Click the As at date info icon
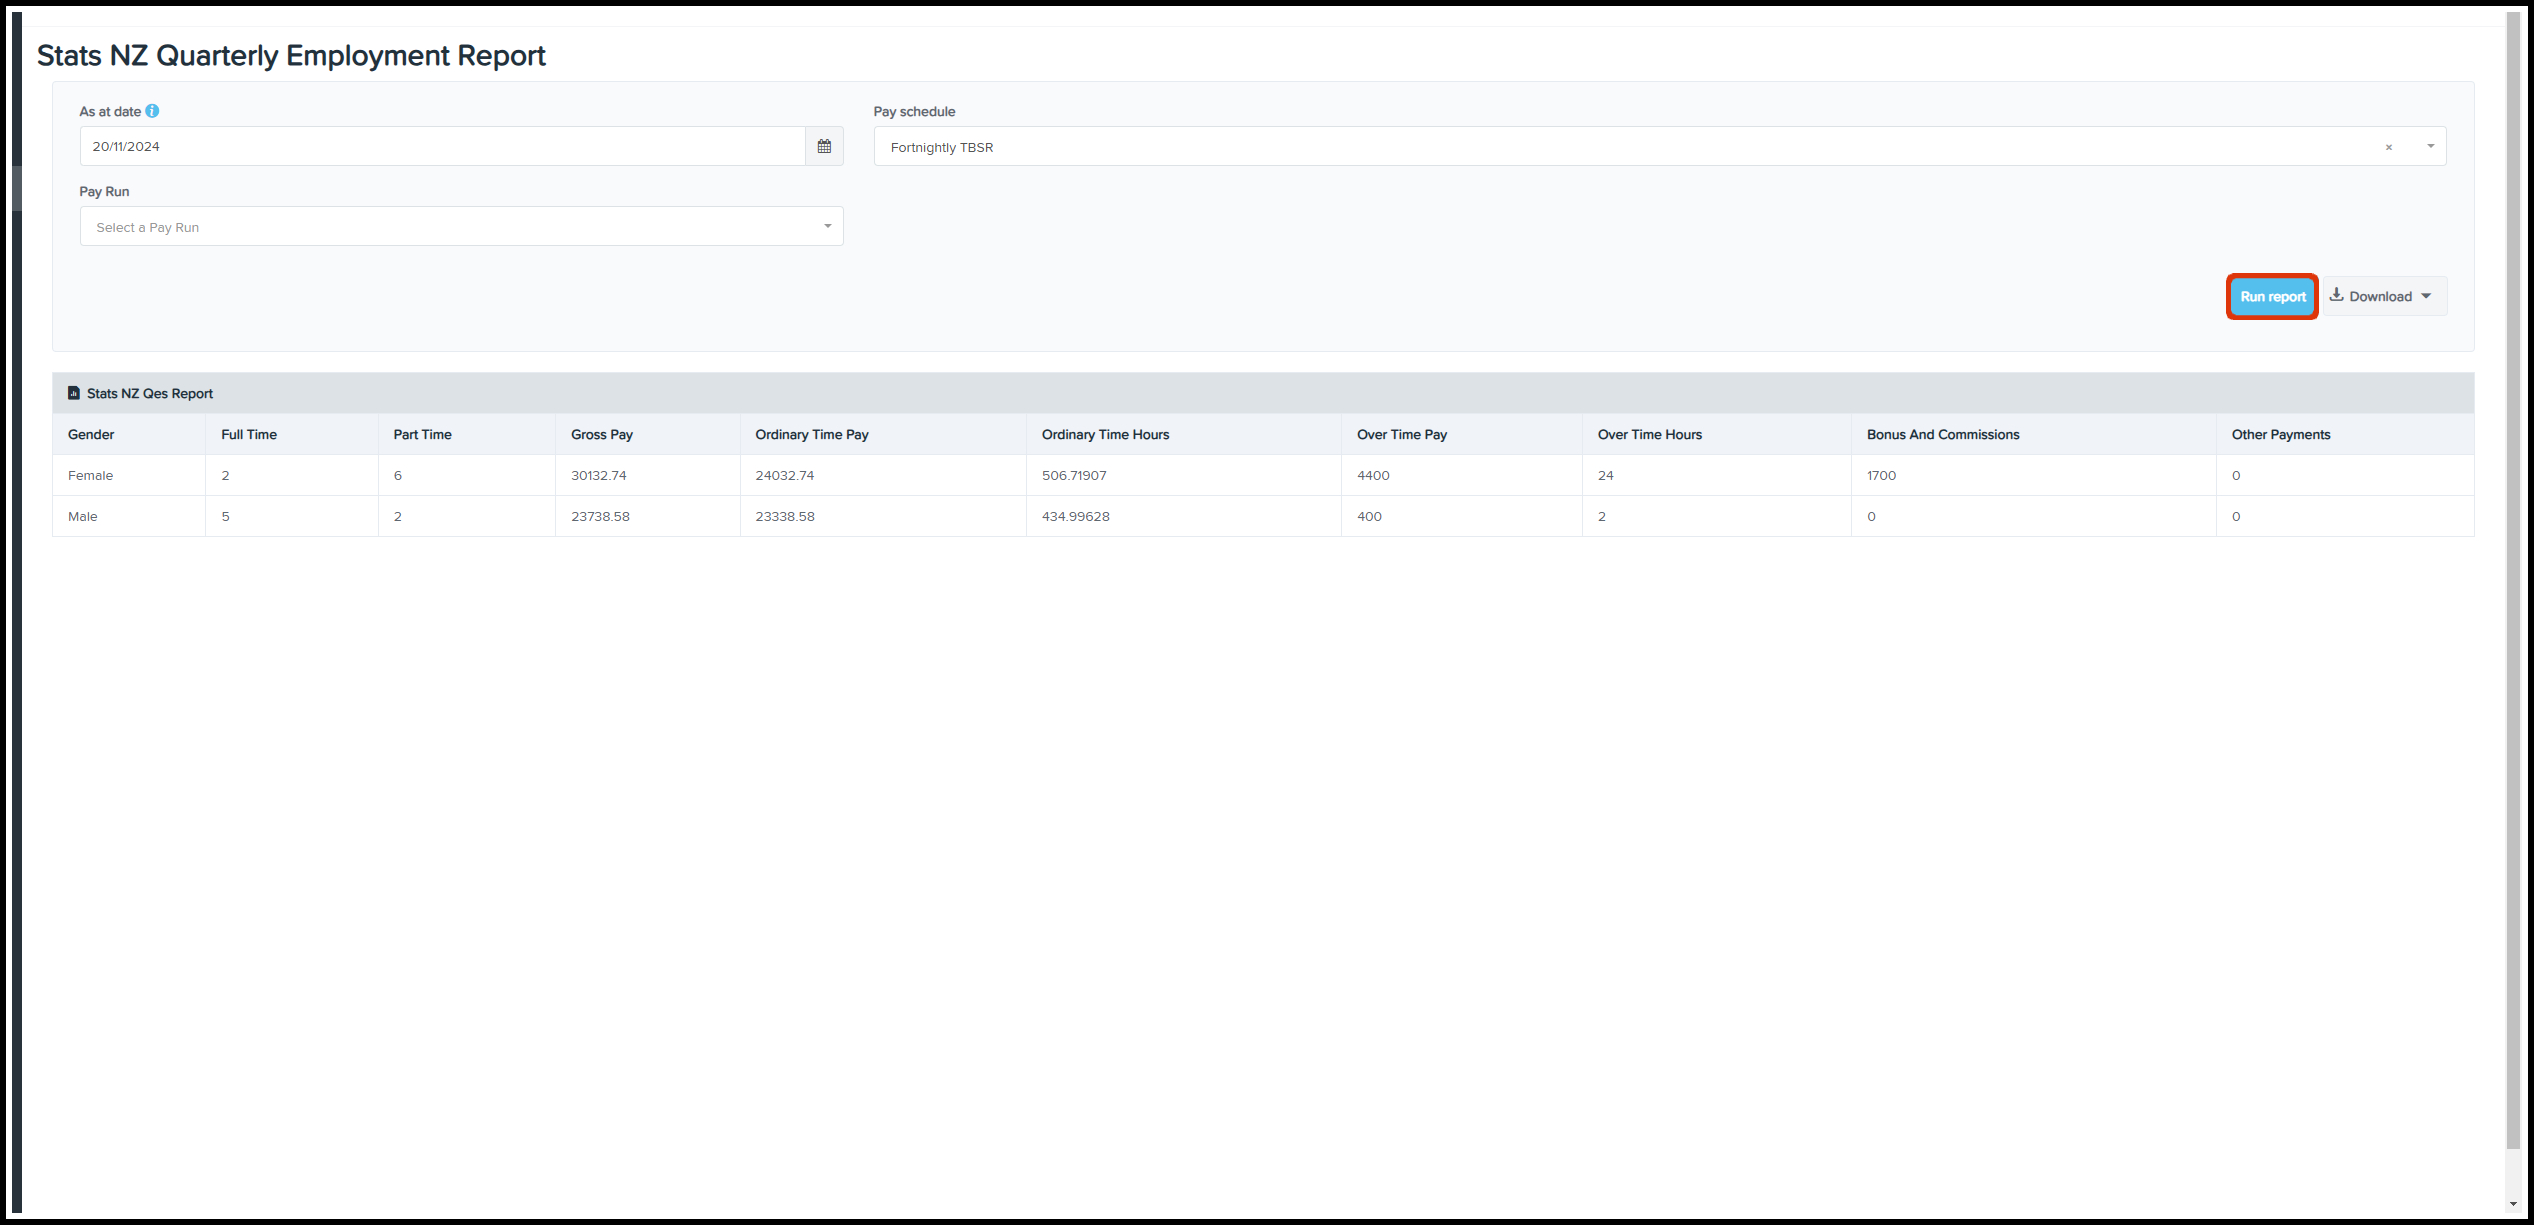 (x=152, y=111)
